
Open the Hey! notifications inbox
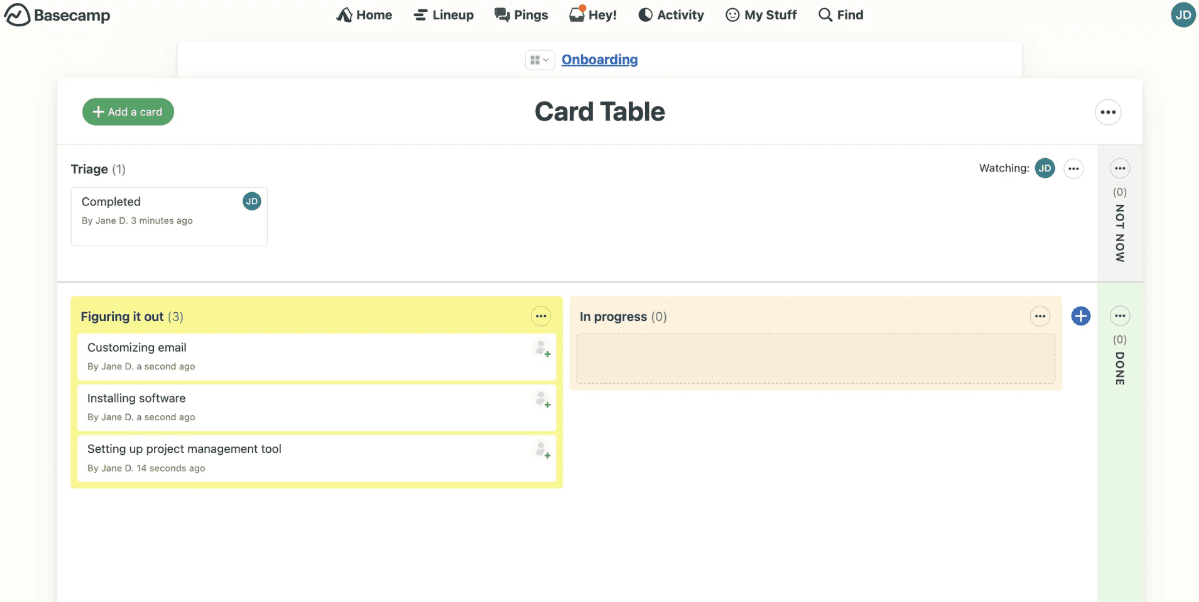tap(593, 15)
